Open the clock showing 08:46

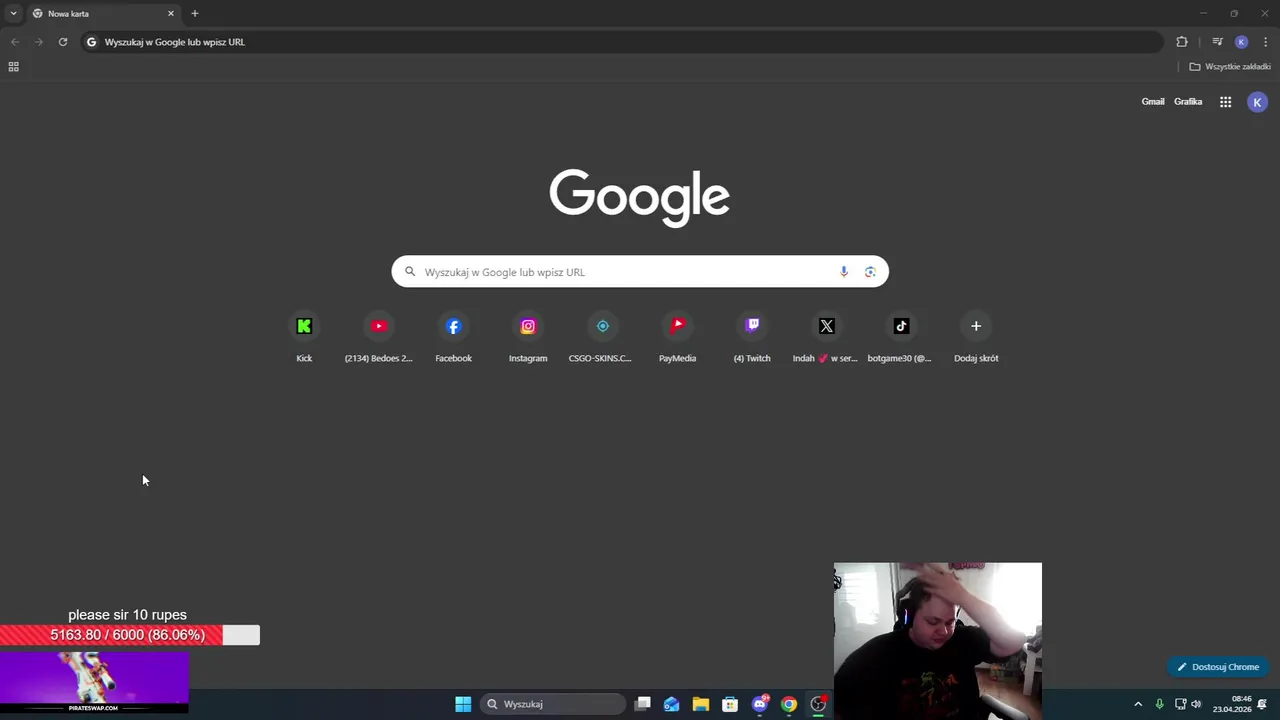click(x=1232, y=704)
